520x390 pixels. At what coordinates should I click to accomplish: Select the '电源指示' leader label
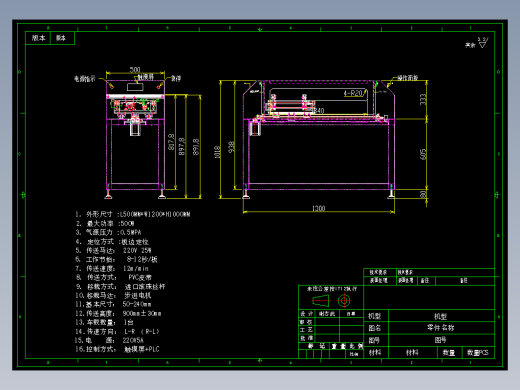[x=85, y=79]
